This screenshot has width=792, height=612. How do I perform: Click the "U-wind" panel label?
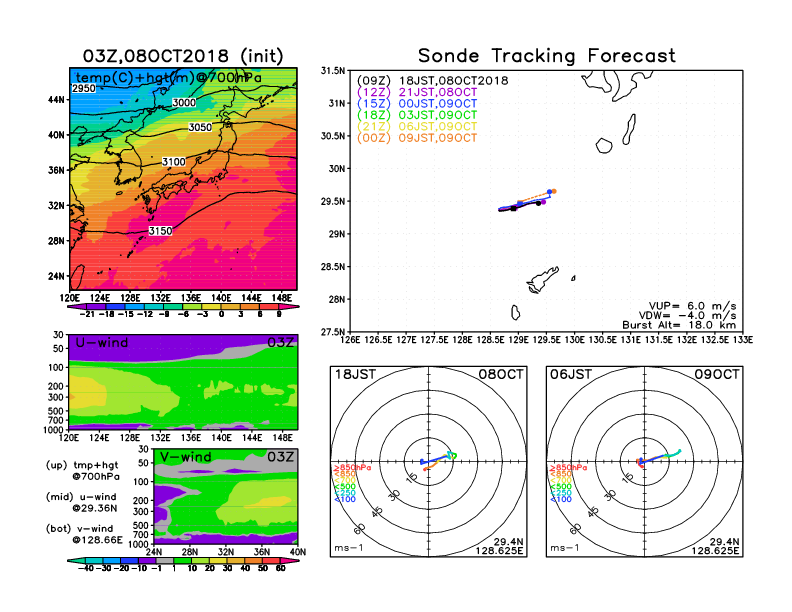point(102,343)
